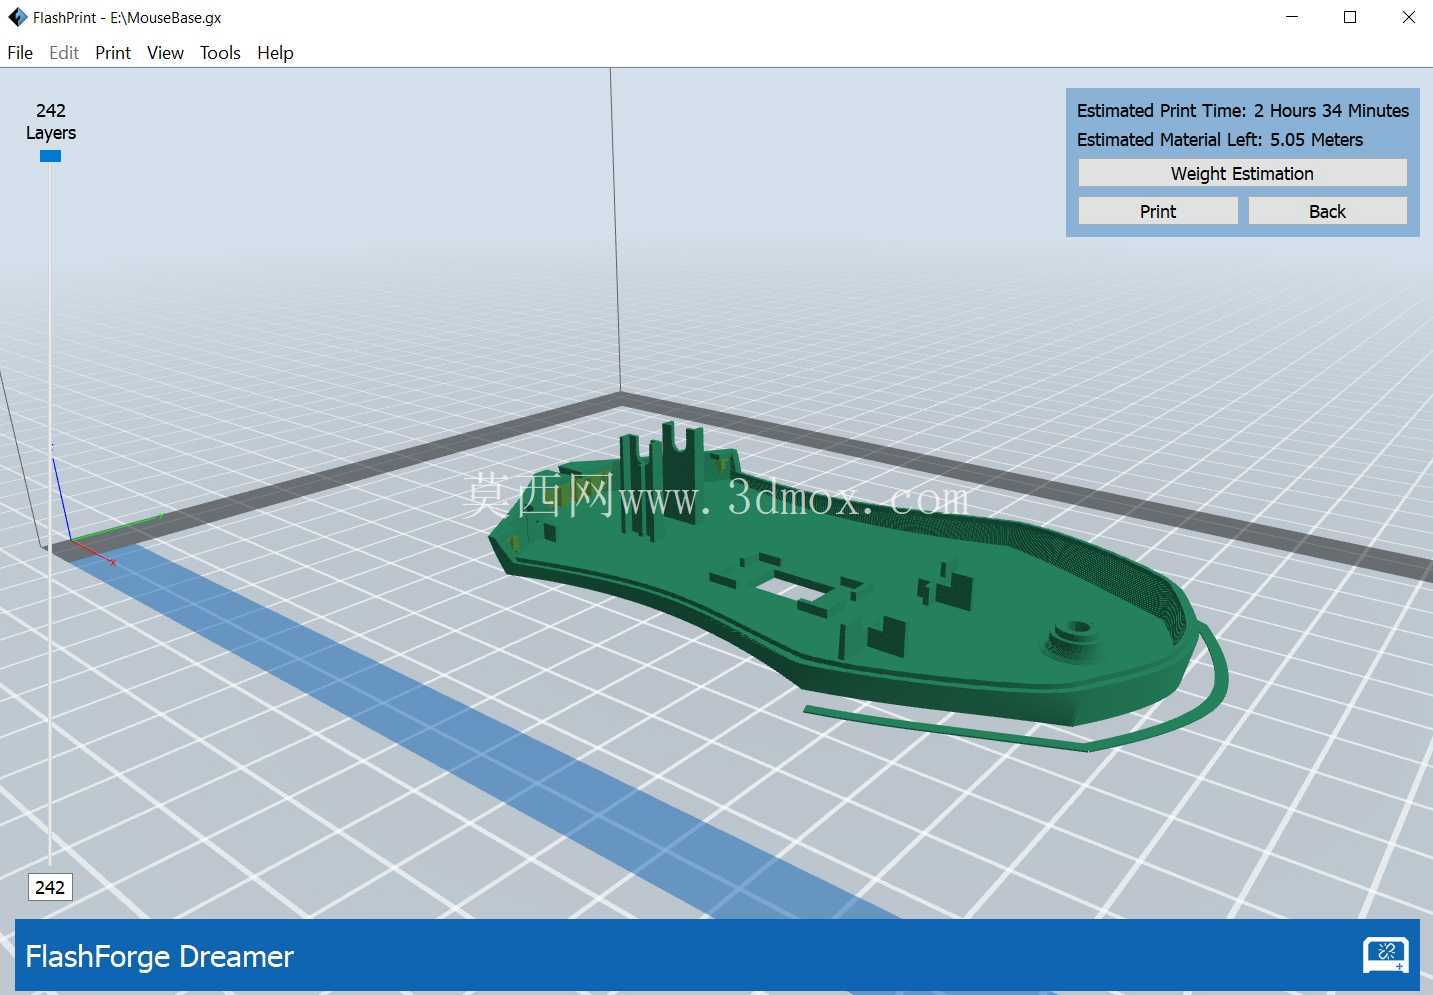The width and height of the screenshot is (1433, 995).
Task: Click the Print button in estimate panel
Action: click(1158, 211)
